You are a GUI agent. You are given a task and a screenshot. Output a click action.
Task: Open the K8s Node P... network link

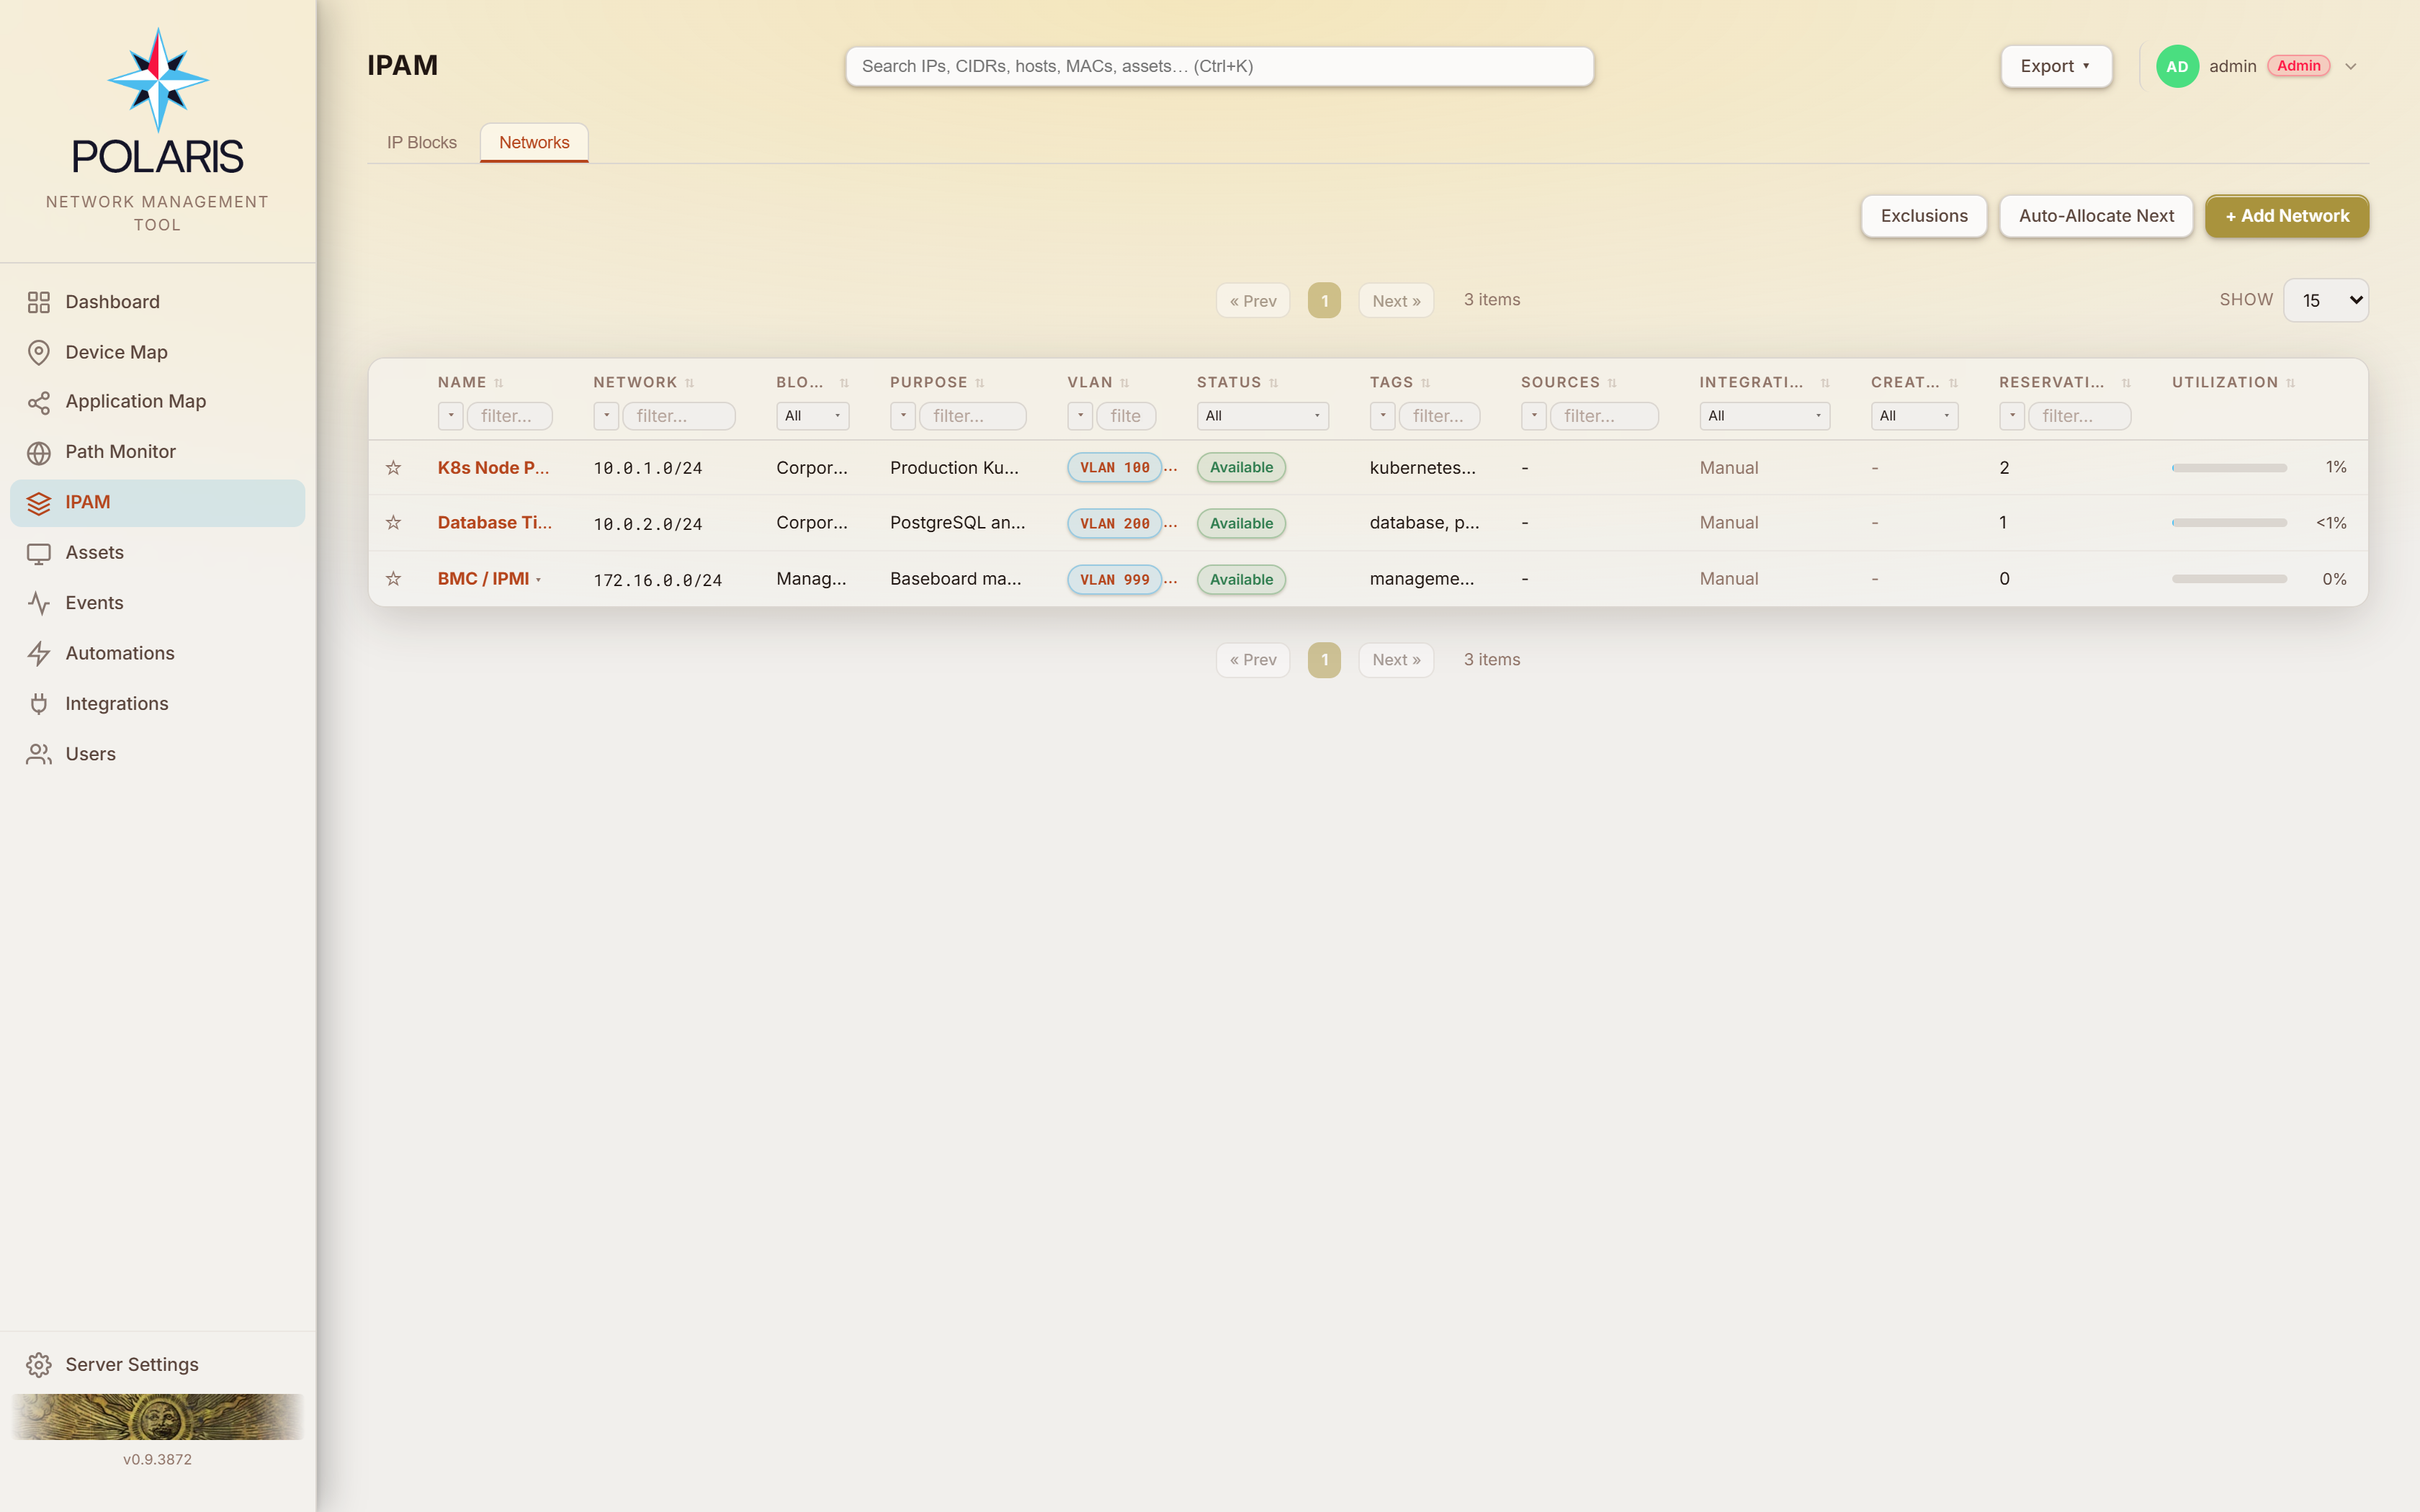click(x=493, y=467)
